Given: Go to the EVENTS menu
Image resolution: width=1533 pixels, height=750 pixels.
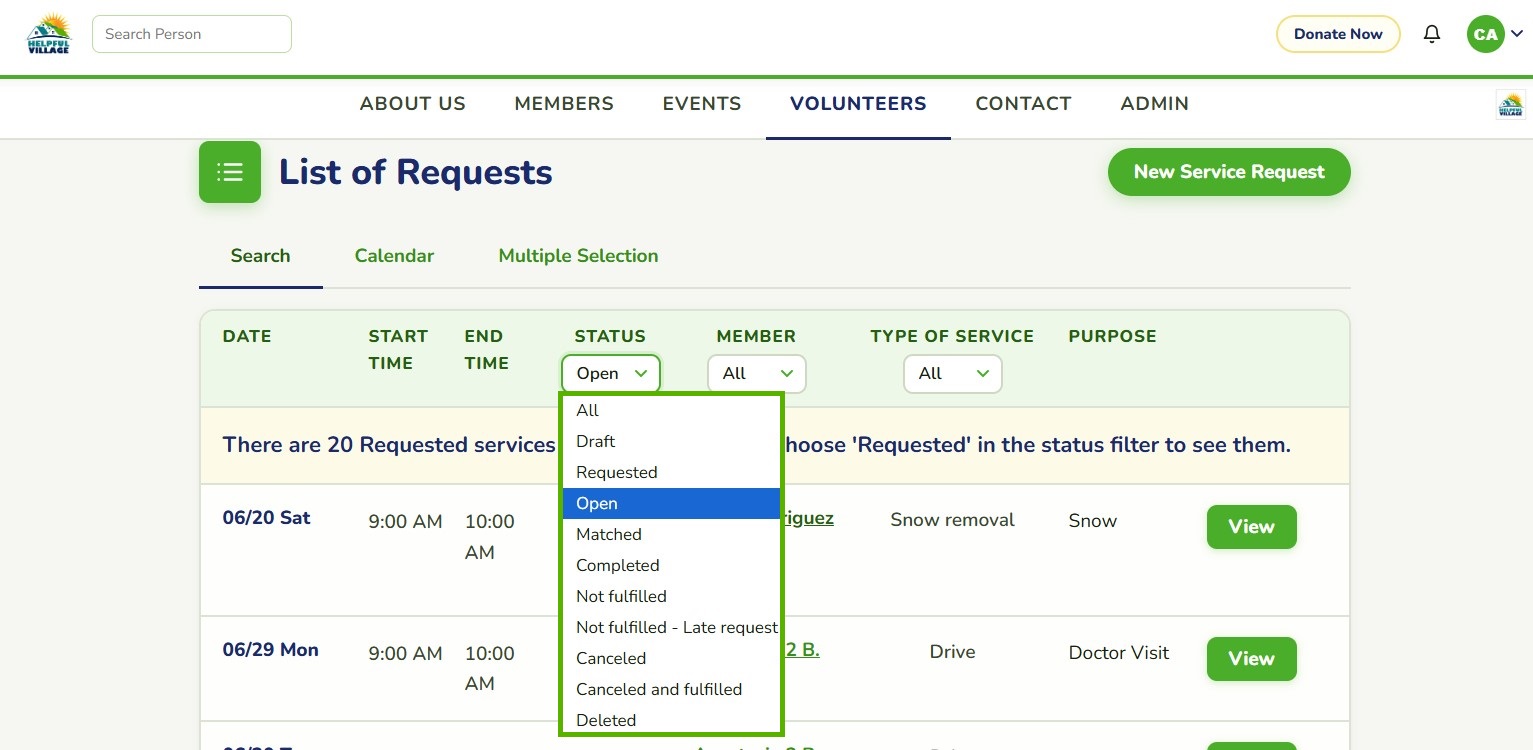Looking at the screenshot, I should (702, 104).
